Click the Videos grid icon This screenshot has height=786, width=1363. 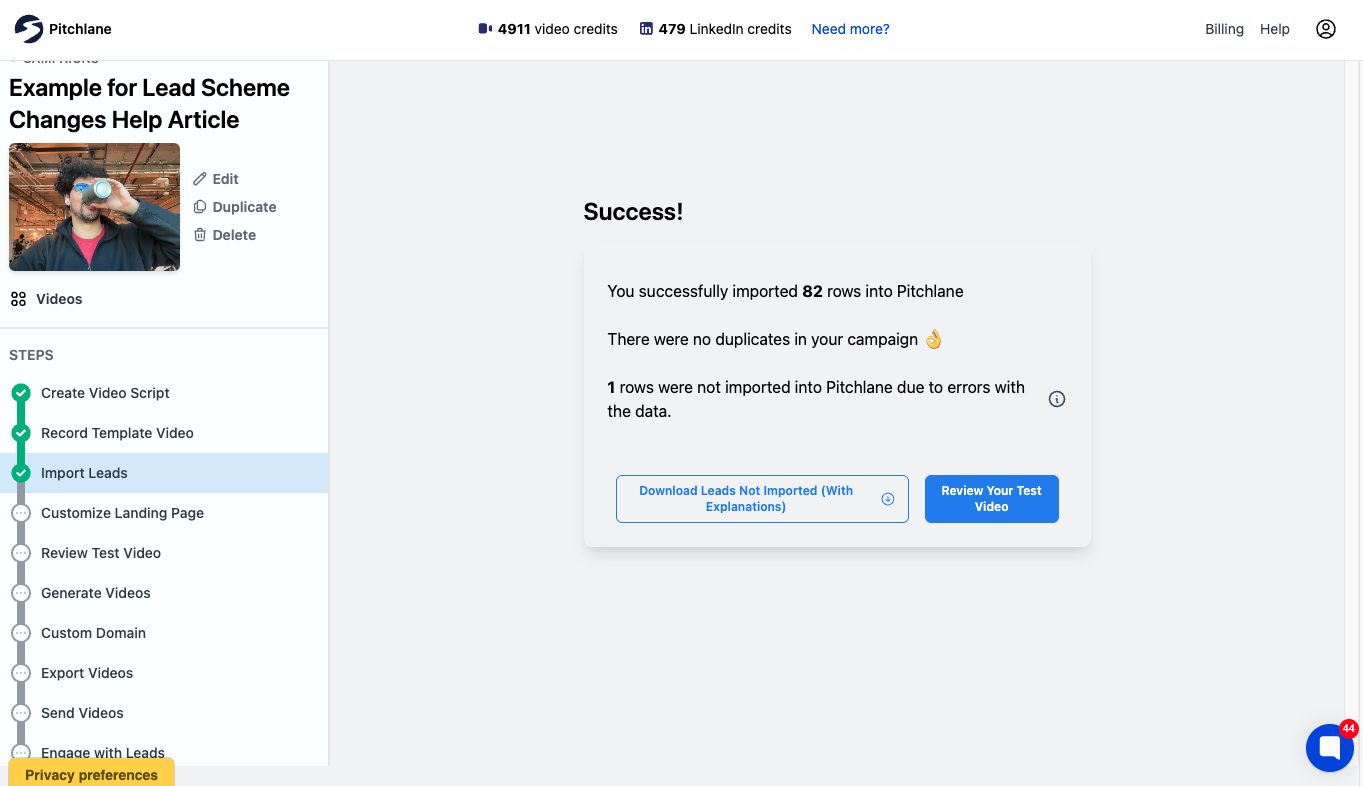click(x=18, y=299)
